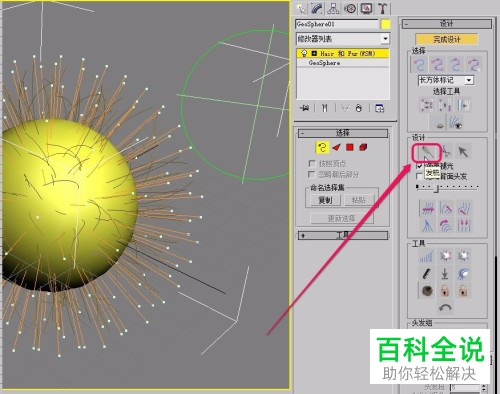Click the Make Unique icon
The image size is (500, 394).
(x=345, y=108)
